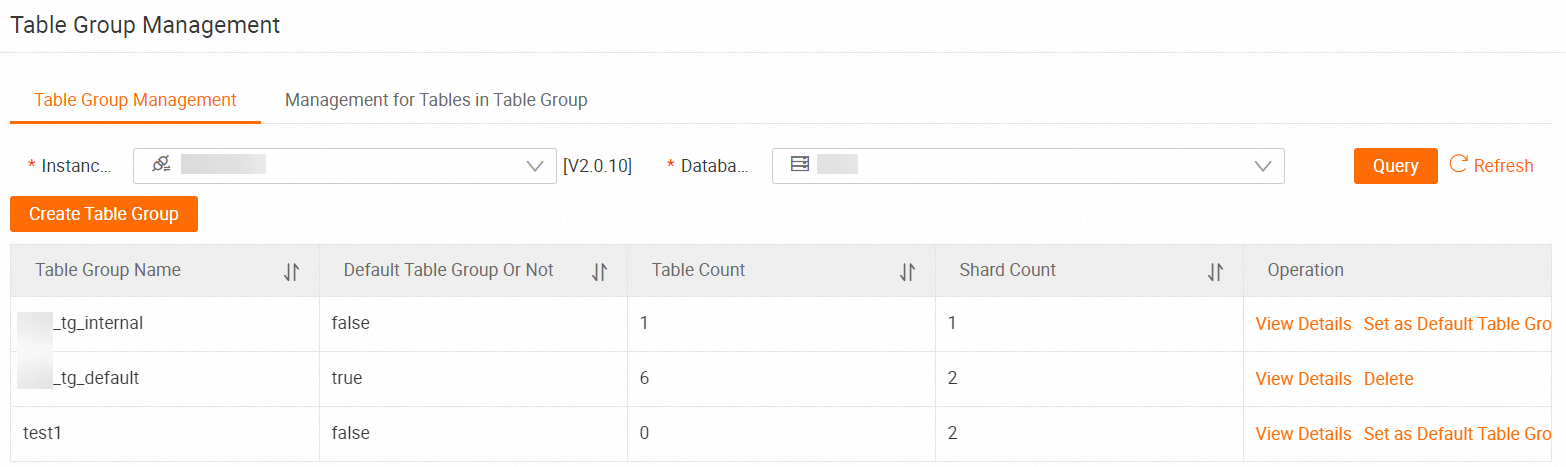Open Management for Tables in Table Group tab
This screenshot has height=467, width=1566.
[436, 100]
